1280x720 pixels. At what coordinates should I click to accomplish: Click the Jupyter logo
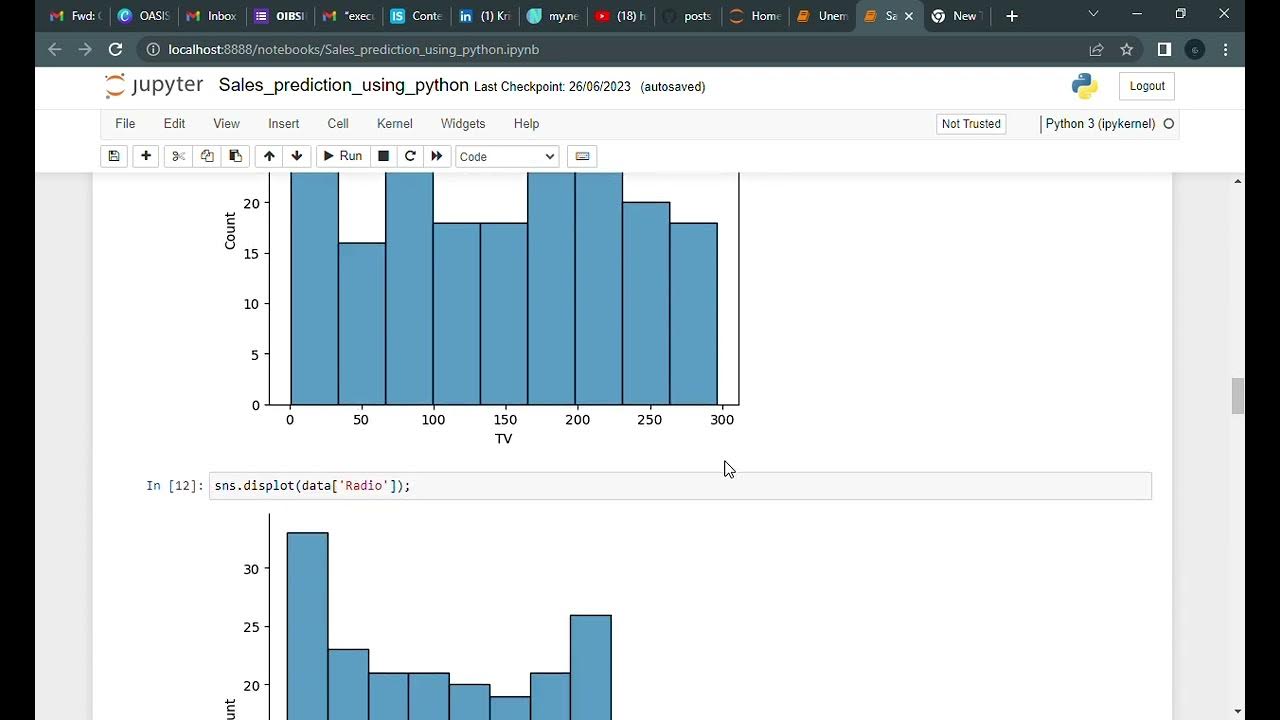pos(154,86)
